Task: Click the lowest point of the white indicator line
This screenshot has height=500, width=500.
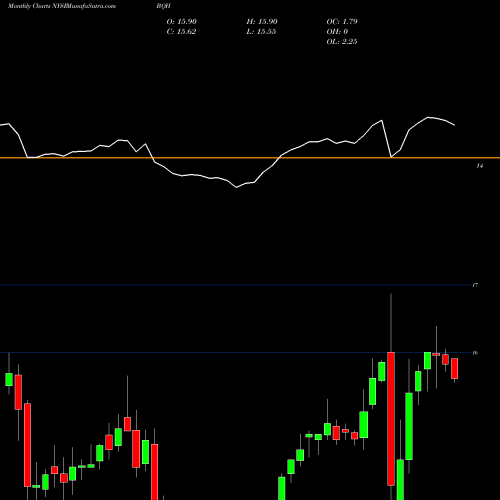Action: [237, 187]
